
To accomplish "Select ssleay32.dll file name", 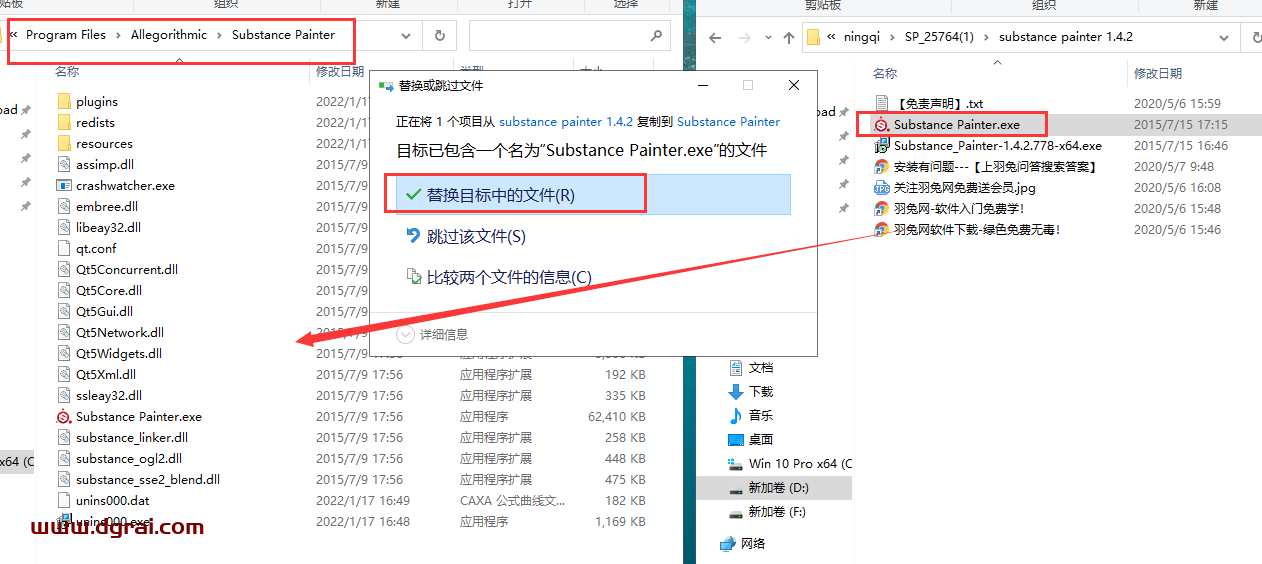I will pyautogui.click(x=109, y=395).
